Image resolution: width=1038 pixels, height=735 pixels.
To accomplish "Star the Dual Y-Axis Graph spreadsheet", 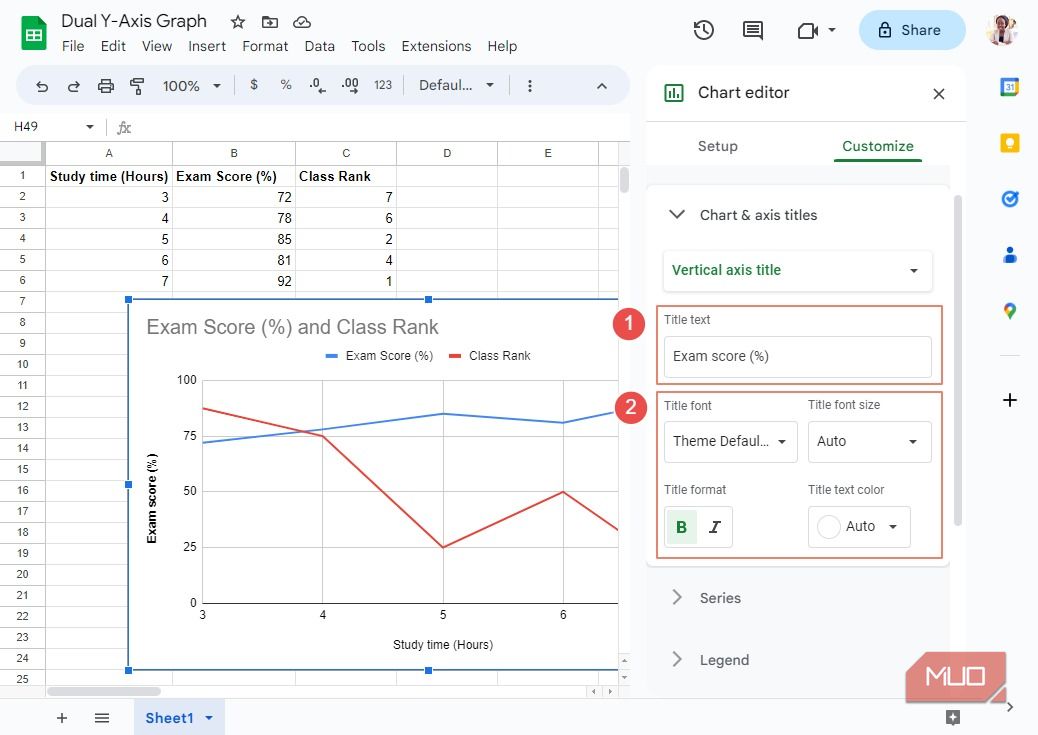I will click(x=237, y=21).
